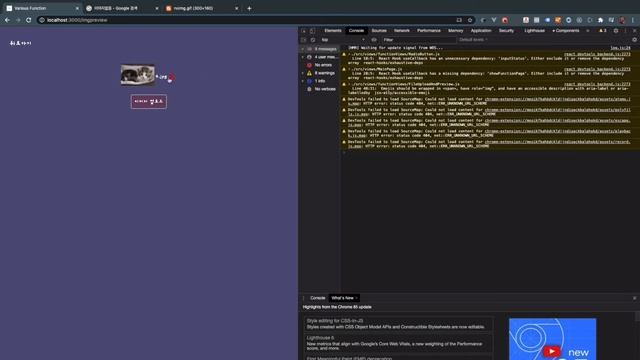Switch to the Performance tab
The width and height of the screenshot is (640, 360).
tap(429, 31)
